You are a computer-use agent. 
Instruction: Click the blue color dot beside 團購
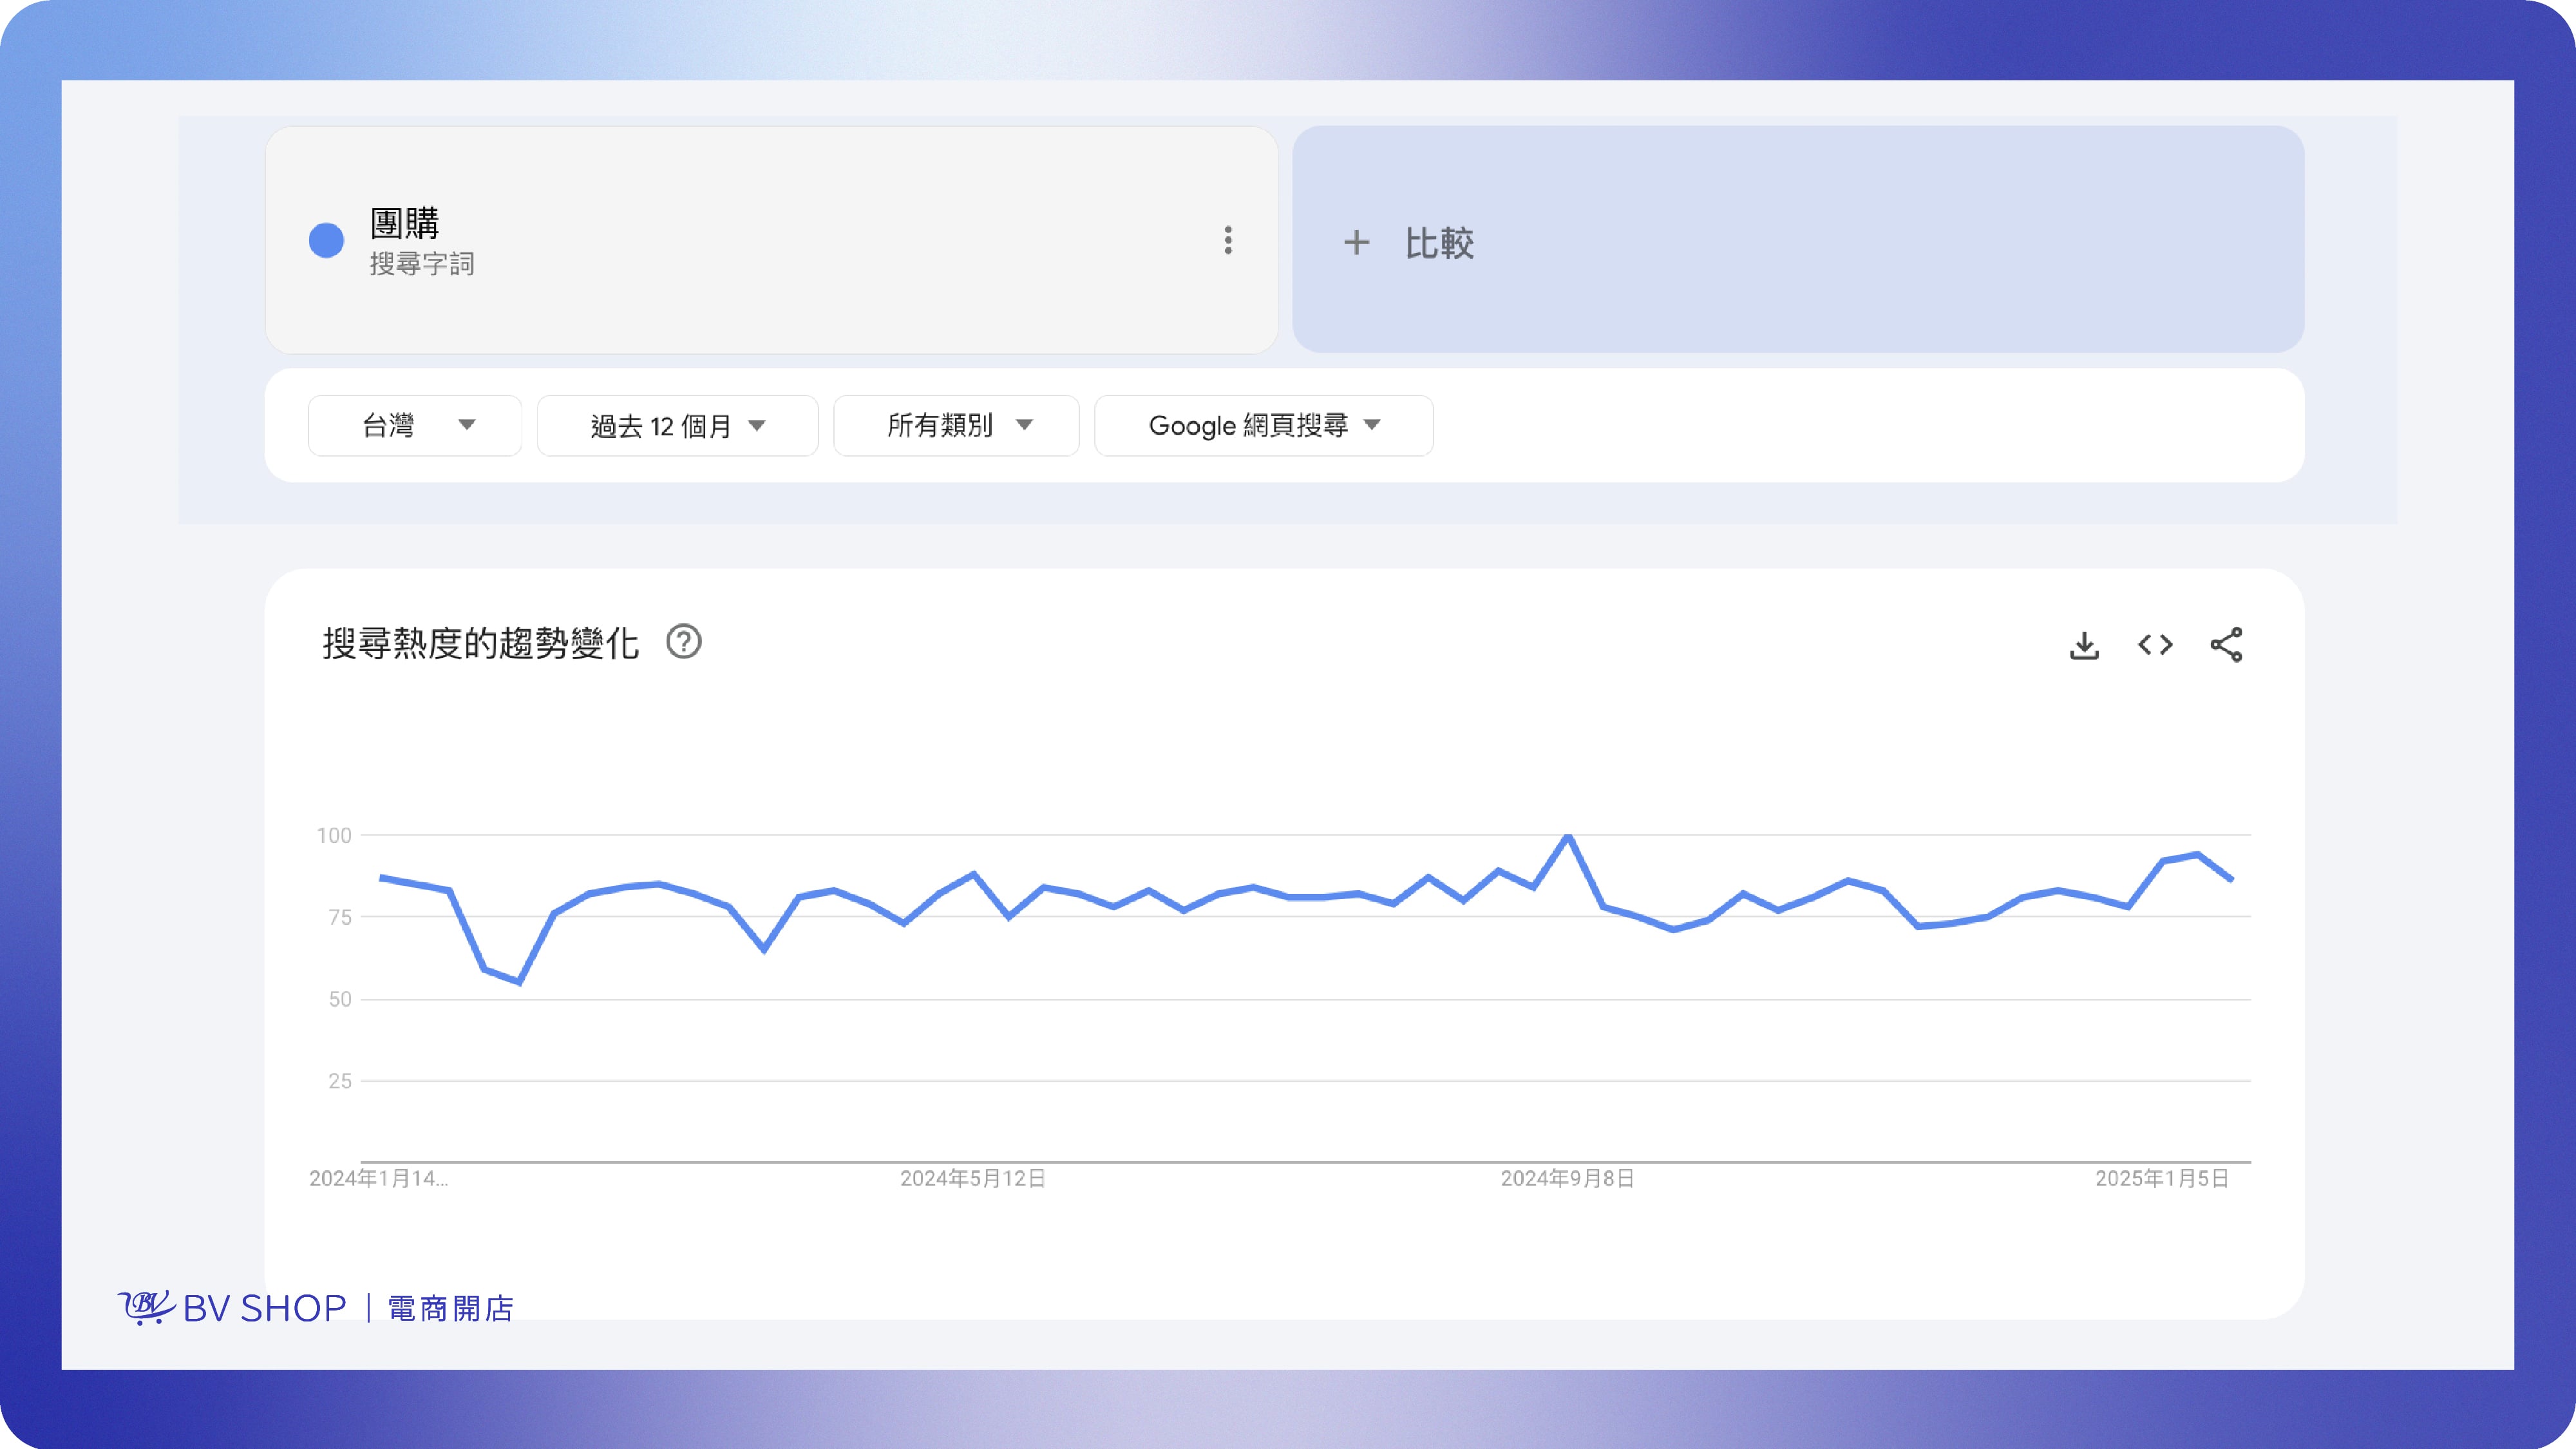coord(326,240)
